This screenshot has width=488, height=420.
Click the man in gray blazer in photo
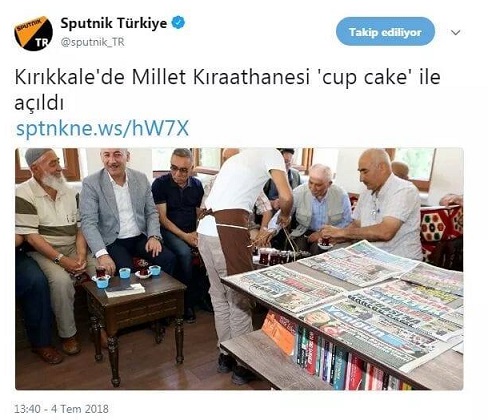tap(123, 217)
